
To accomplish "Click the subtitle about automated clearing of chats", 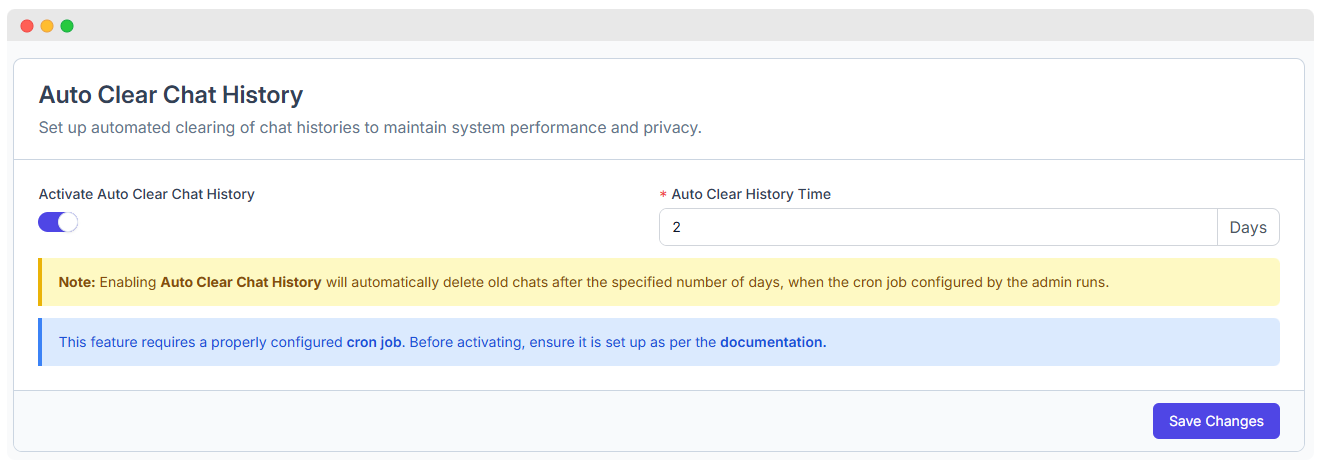I will click(370, 128).
